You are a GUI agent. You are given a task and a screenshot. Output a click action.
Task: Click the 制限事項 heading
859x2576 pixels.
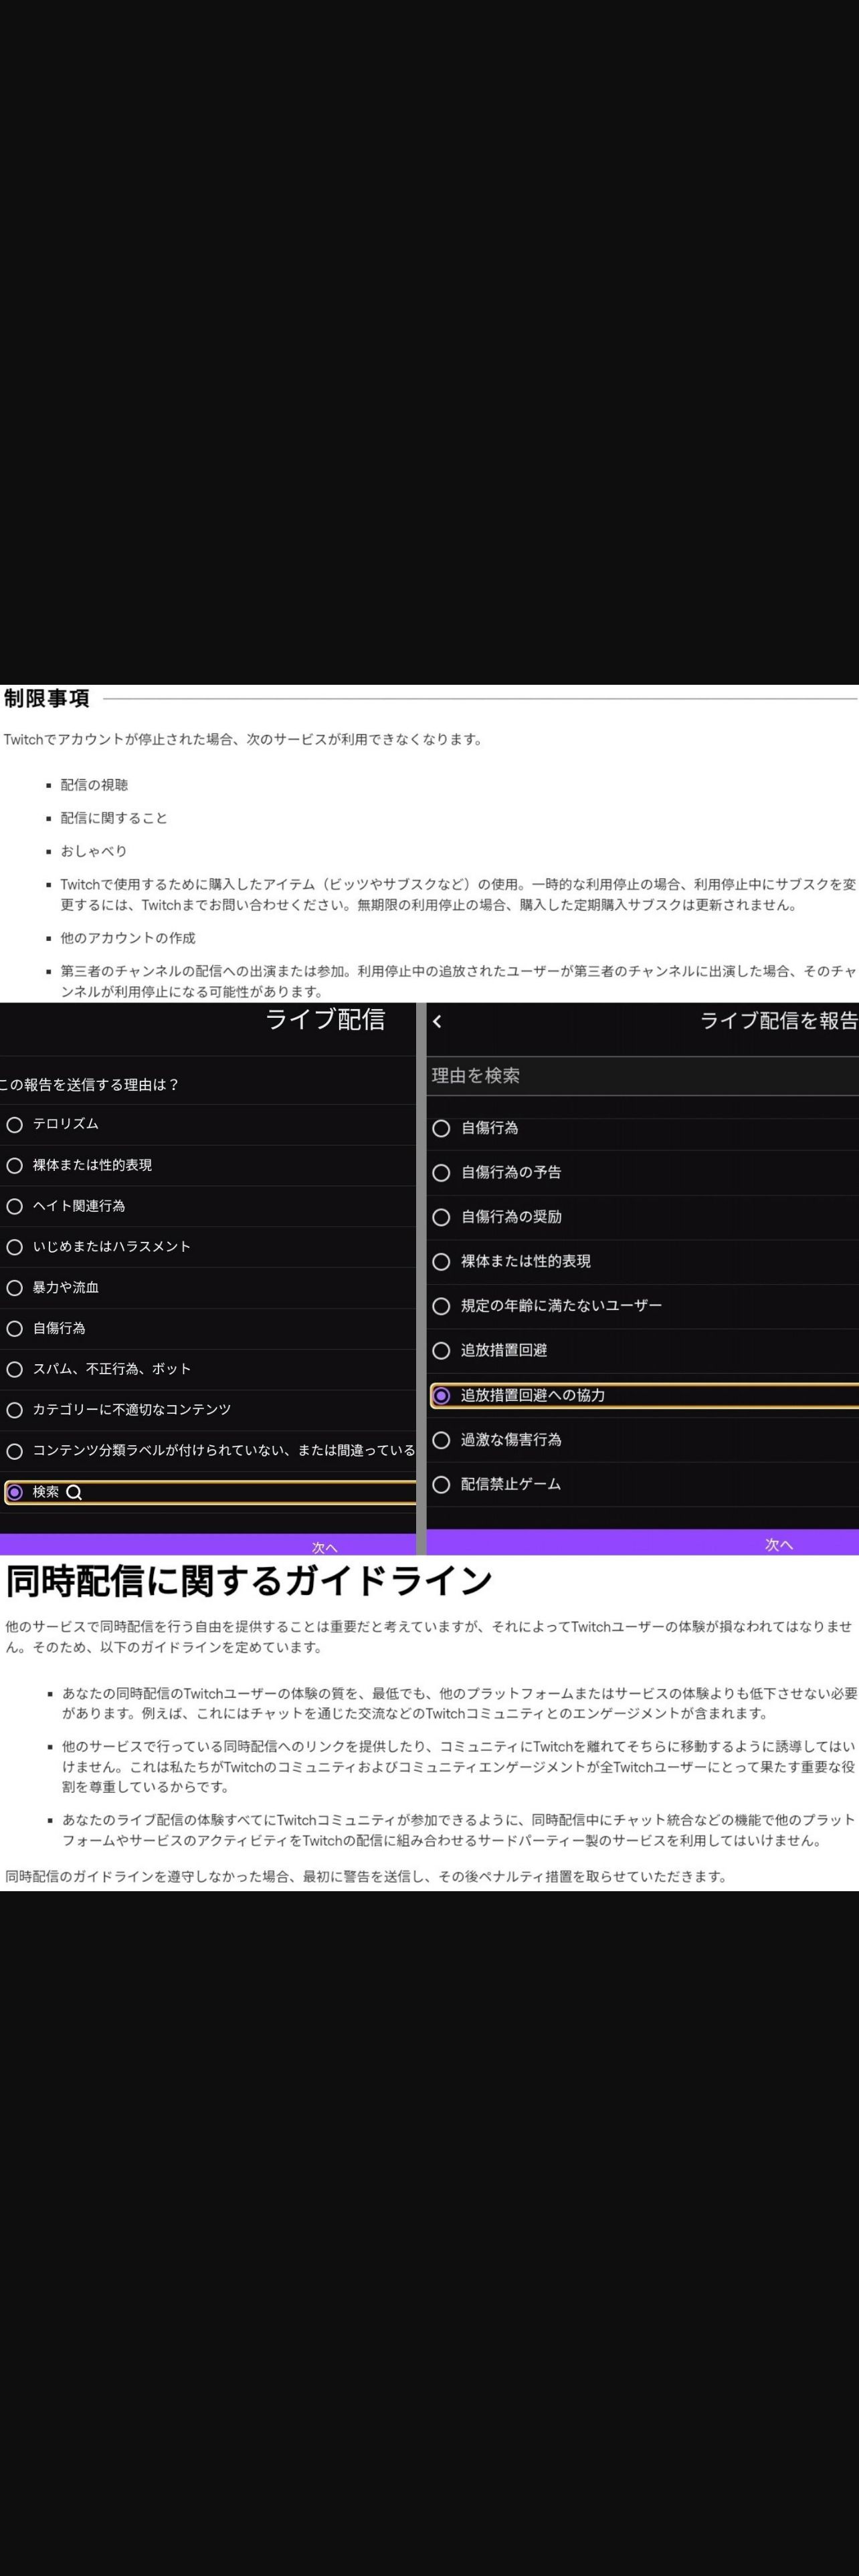click(46, 698)
